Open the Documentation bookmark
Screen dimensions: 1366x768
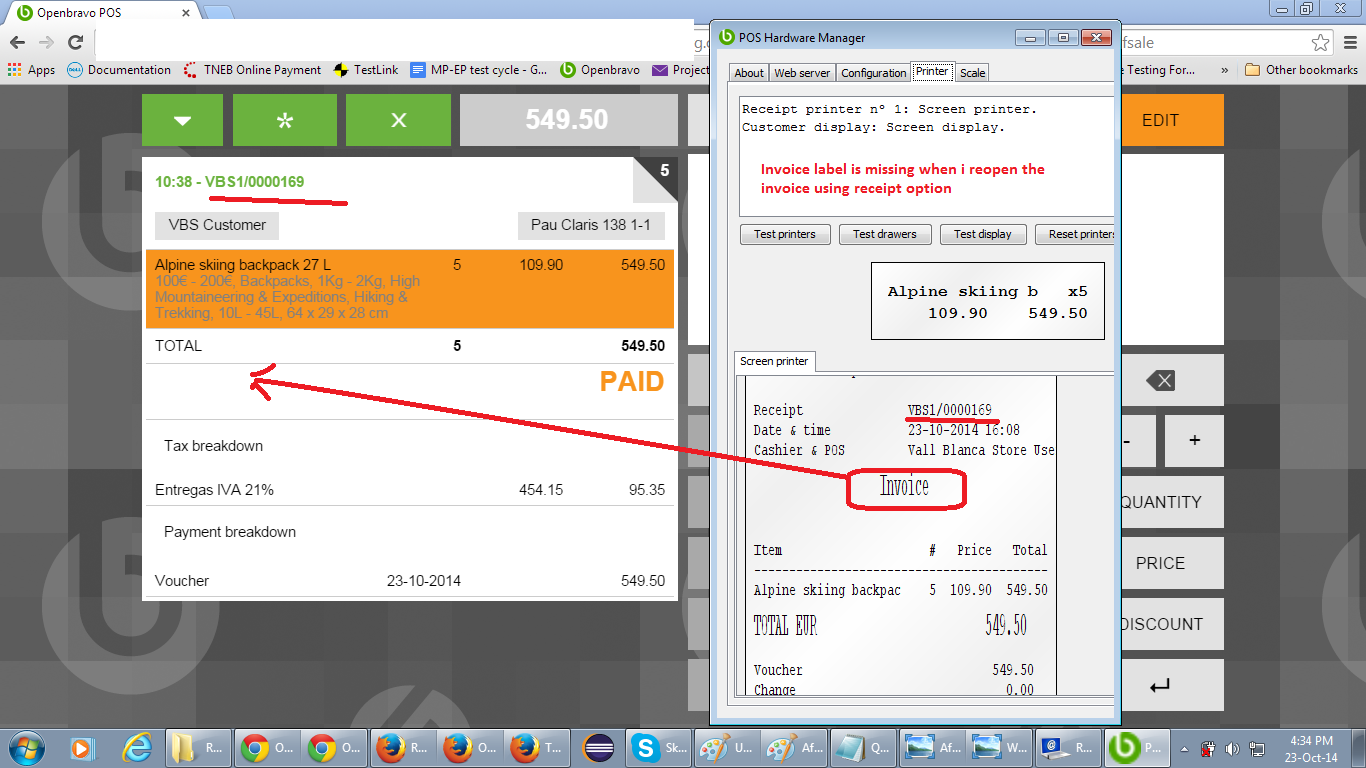pos(119,70)
